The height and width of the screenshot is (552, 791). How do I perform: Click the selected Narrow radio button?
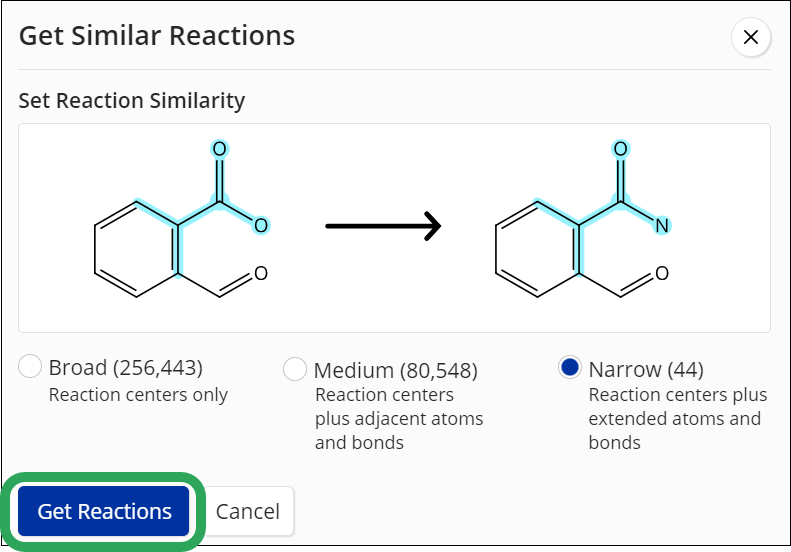[x=570, y=367]
